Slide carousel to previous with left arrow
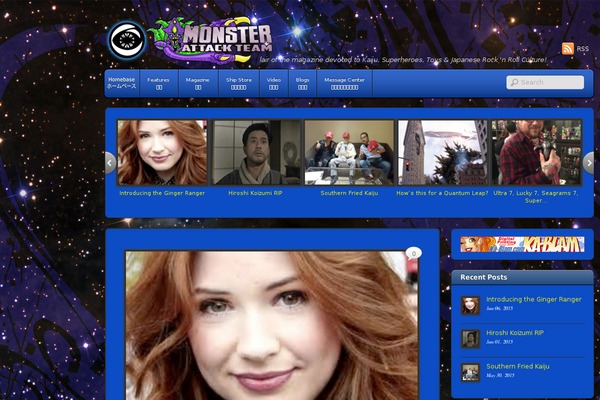This screenshot has width=600, height=400. click(x=110, y=163)
